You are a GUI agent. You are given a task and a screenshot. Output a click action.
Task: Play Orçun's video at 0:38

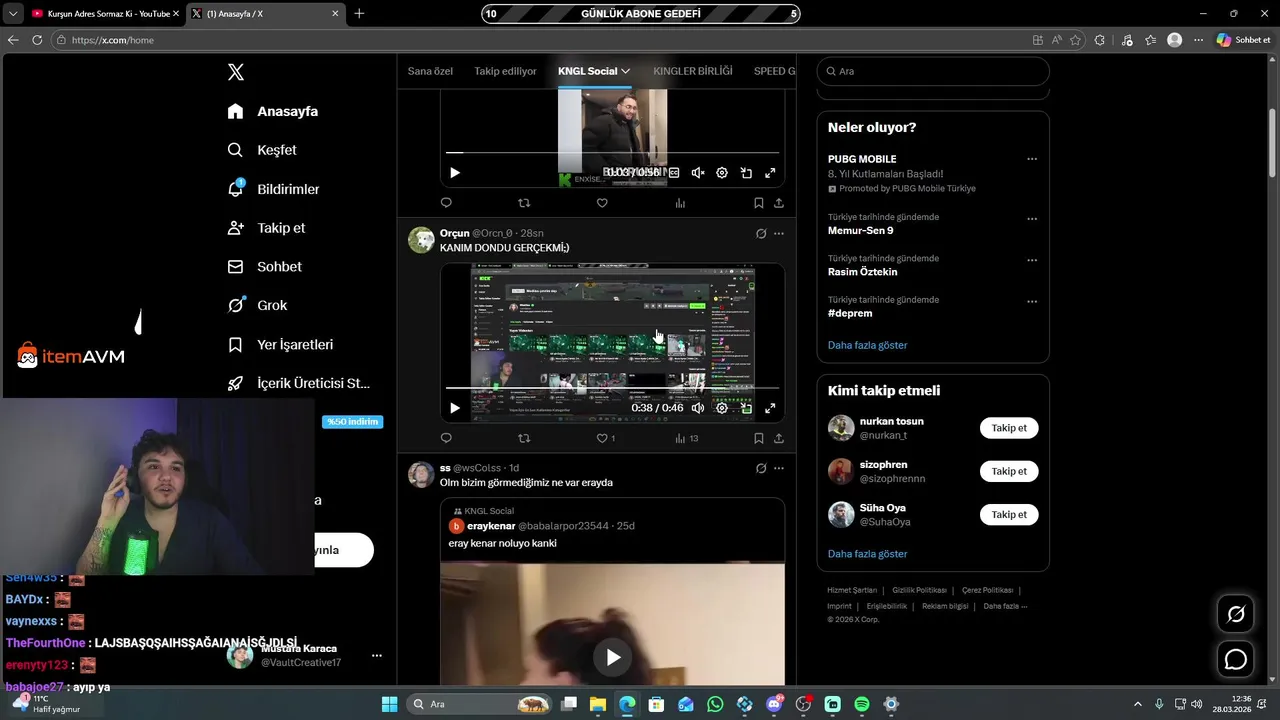coord(455,408)
